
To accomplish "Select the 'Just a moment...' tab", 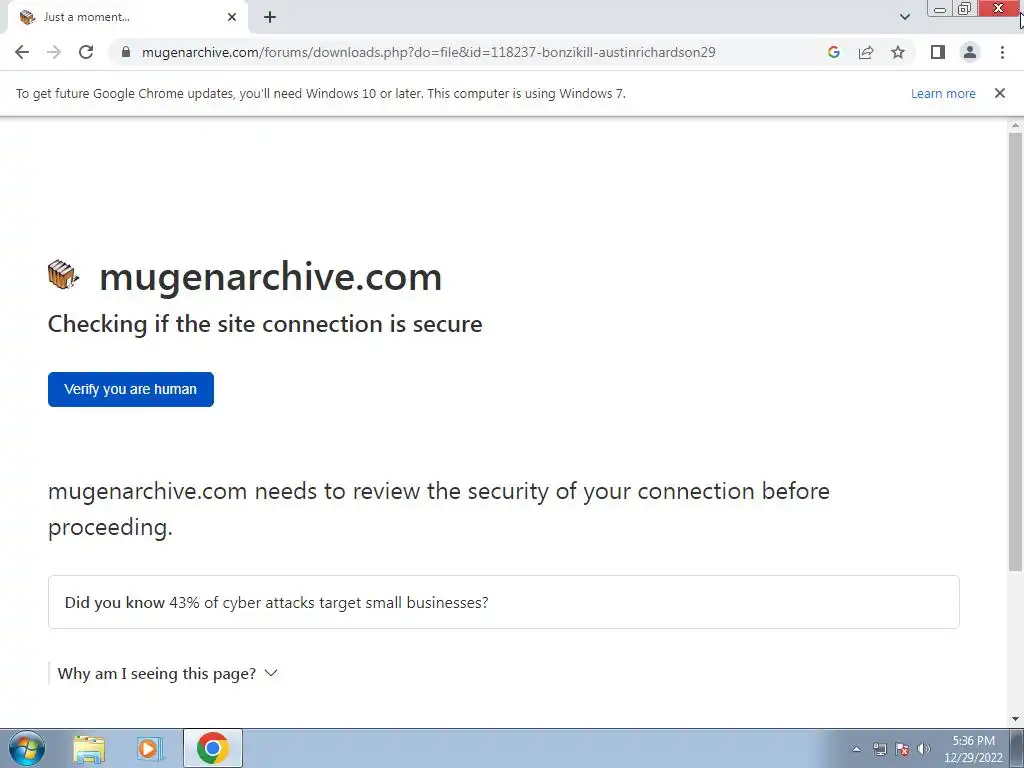I will (x=127, y=18).
